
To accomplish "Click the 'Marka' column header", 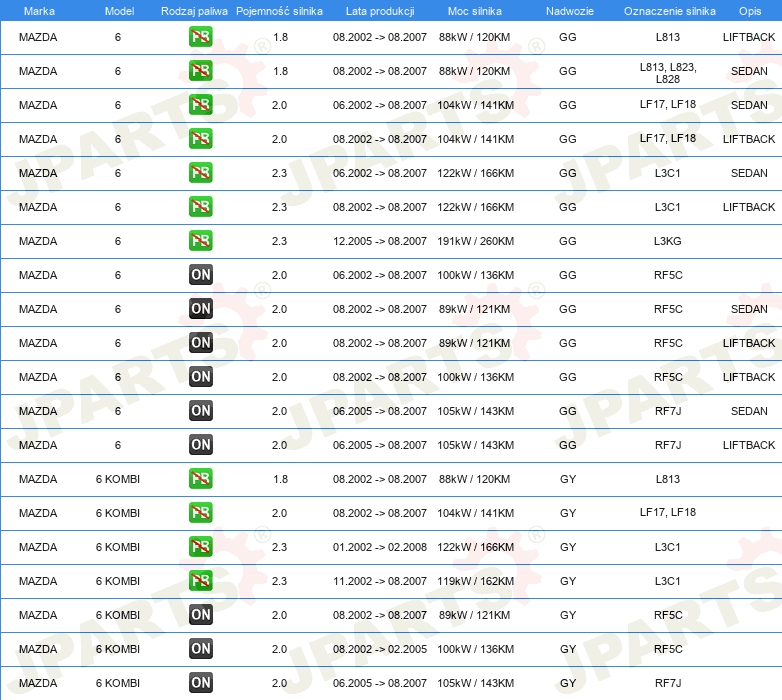I will 38,11.
